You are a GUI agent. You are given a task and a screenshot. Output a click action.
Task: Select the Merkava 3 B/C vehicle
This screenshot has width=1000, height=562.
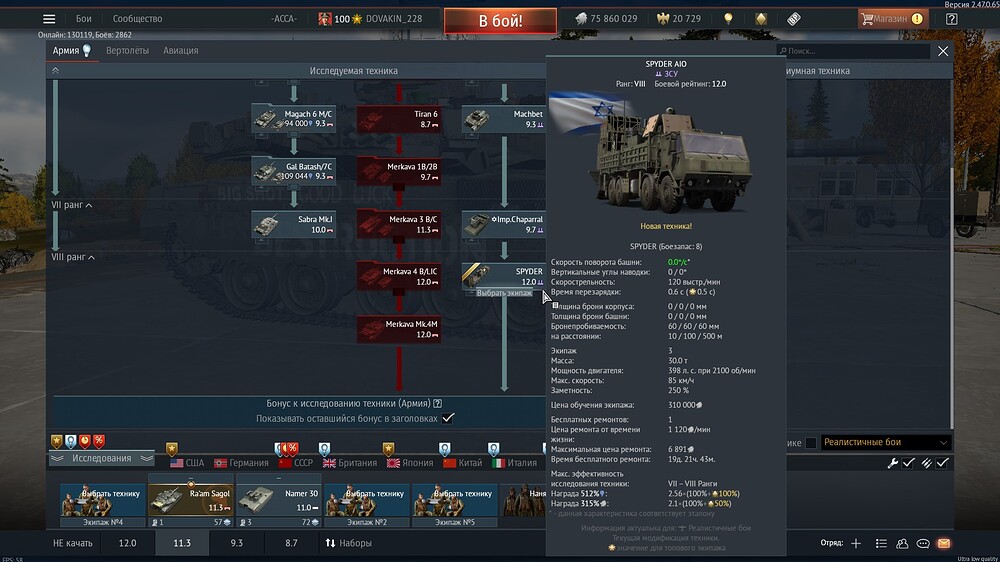coord(399,224)
